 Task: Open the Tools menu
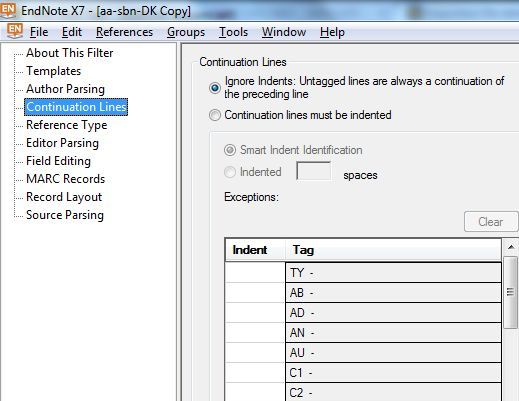[233, 32]
